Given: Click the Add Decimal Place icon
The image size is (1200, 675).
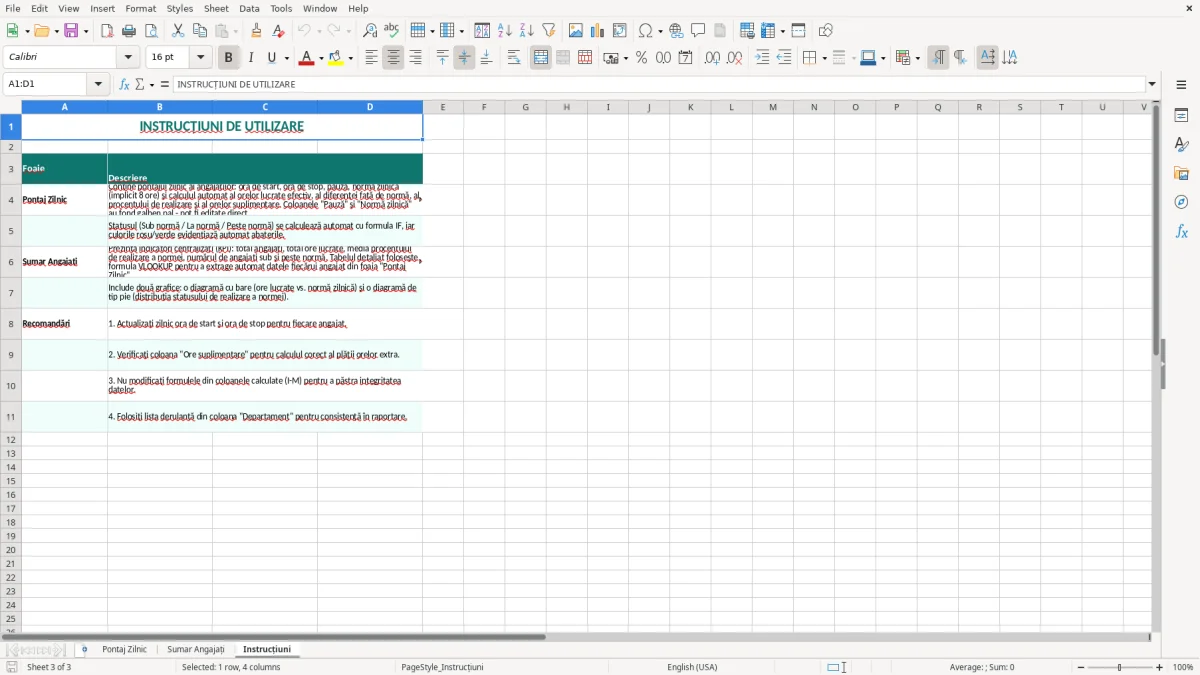Looking at the screenshot, I should click(x=713, y=58).
